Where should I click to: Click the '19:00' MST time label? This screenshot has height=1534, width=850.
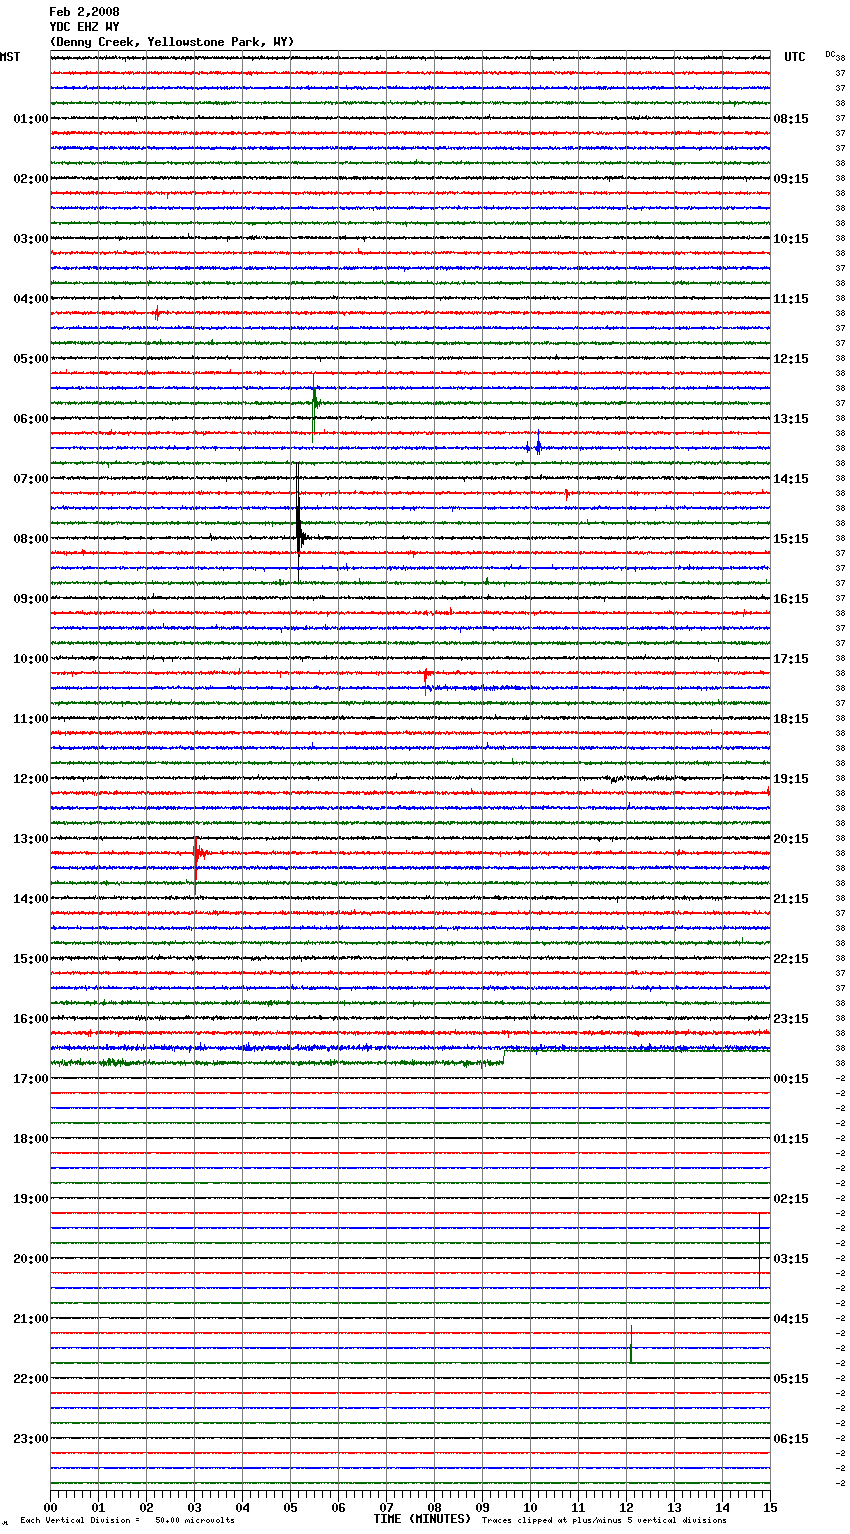(31, 1199)
